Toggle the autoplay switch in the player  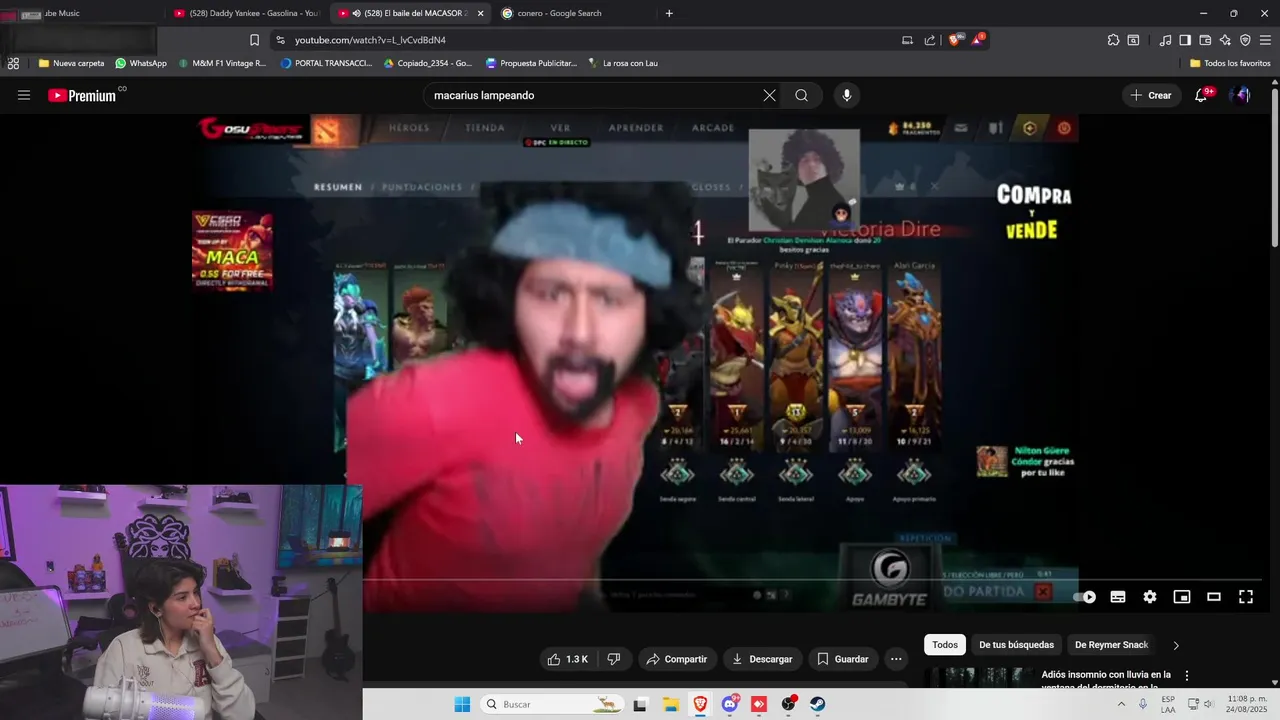point(1086,597)
